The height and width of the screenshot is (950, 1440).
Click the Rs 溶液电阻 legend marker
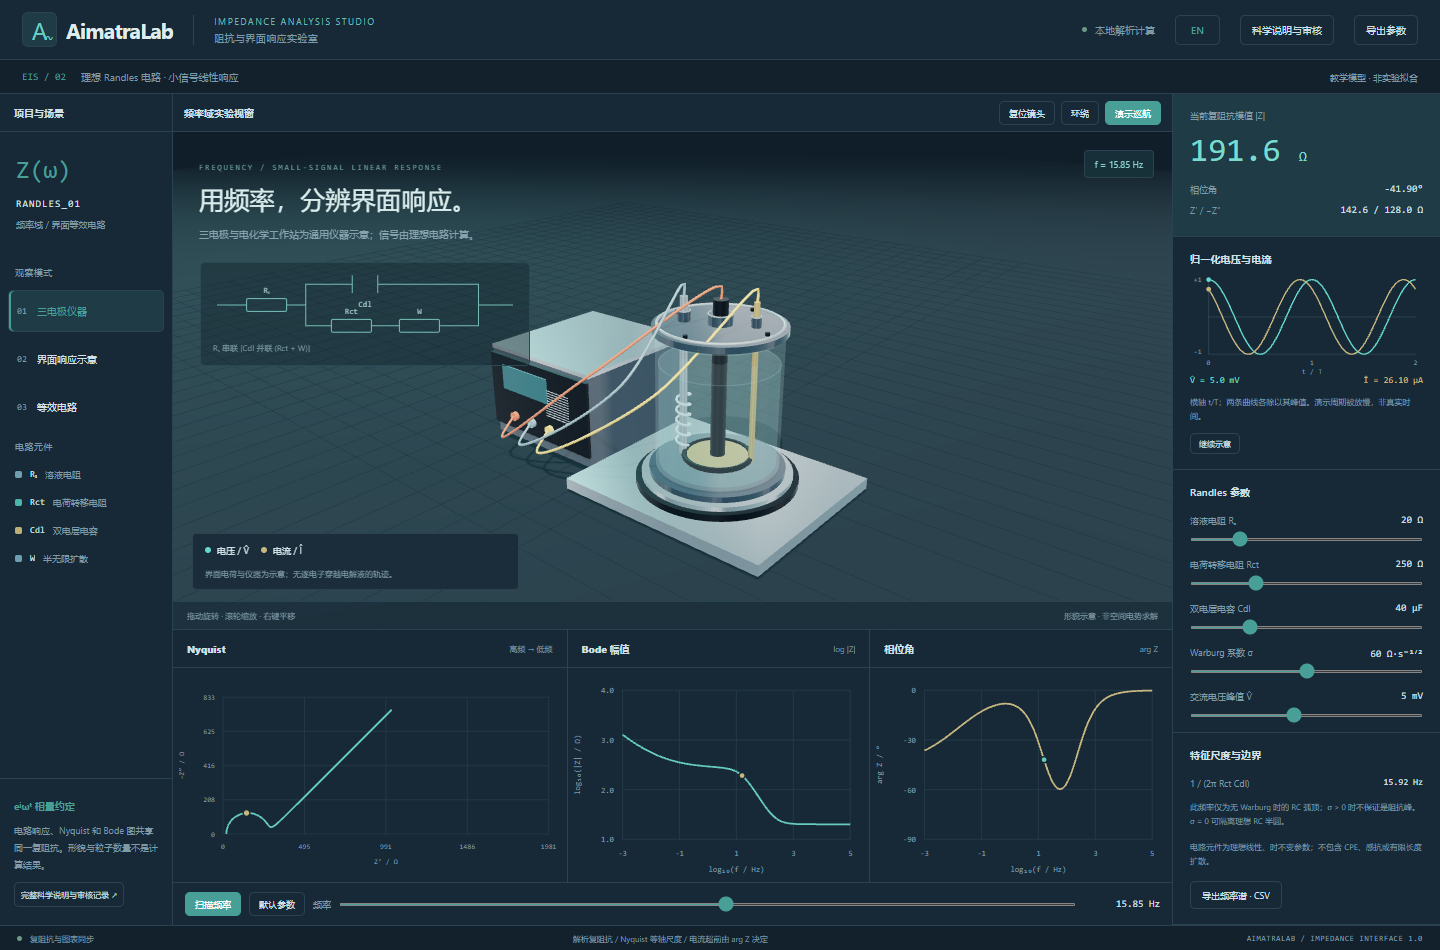point(19,475)
